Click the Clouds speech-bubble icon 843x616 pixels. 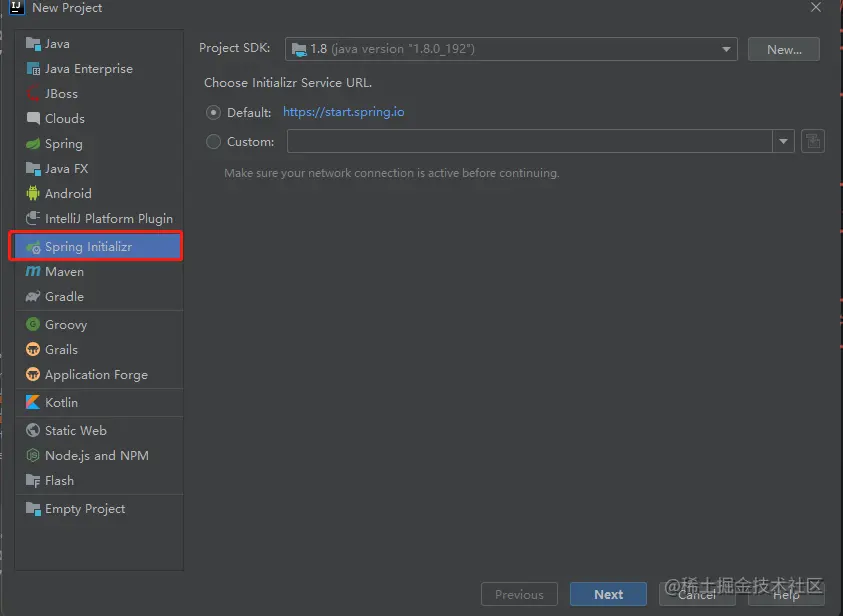33,118
